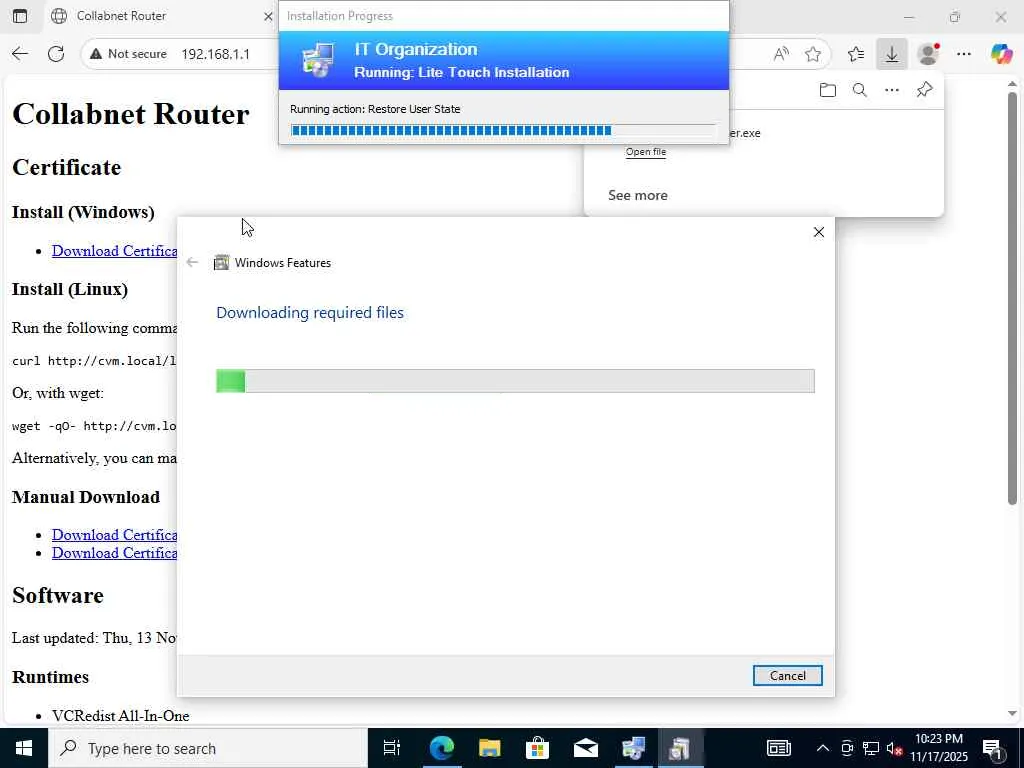Image resolution: width=1024 pixels, height=768 pixels.
Task: Click See more in Downloads panel
Action: click(x=637, y=195)
